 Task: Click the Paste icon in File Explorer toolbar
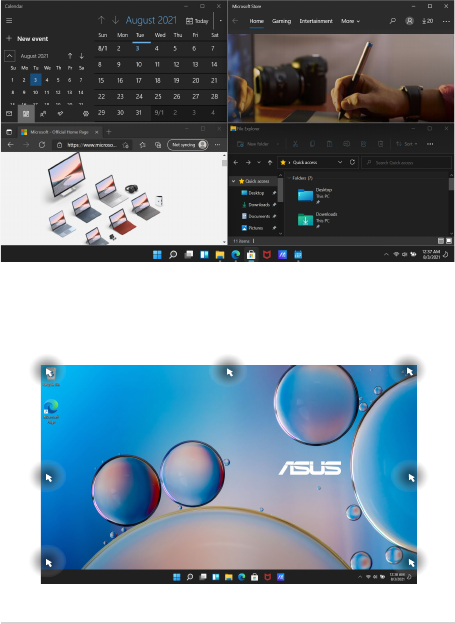329,144
